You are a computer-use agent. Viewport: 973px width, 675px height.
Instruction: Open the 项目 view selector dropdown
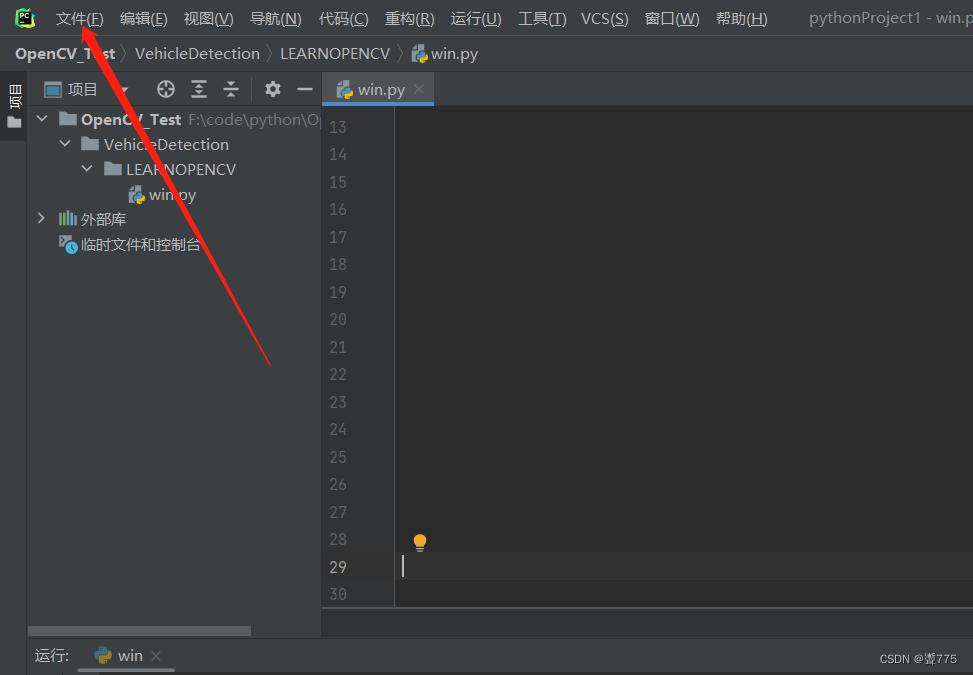[86, 89]
